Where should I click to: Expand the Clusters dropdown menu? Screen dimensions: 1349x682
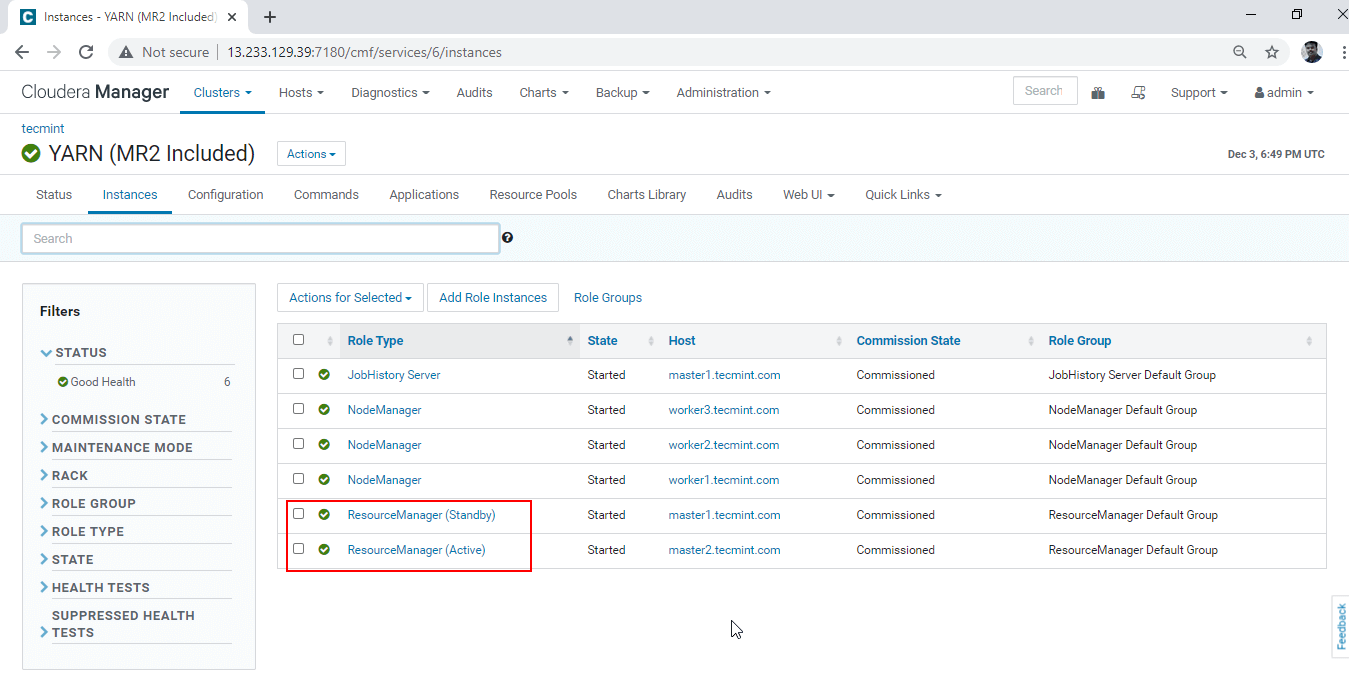click(x=222, y=93)
